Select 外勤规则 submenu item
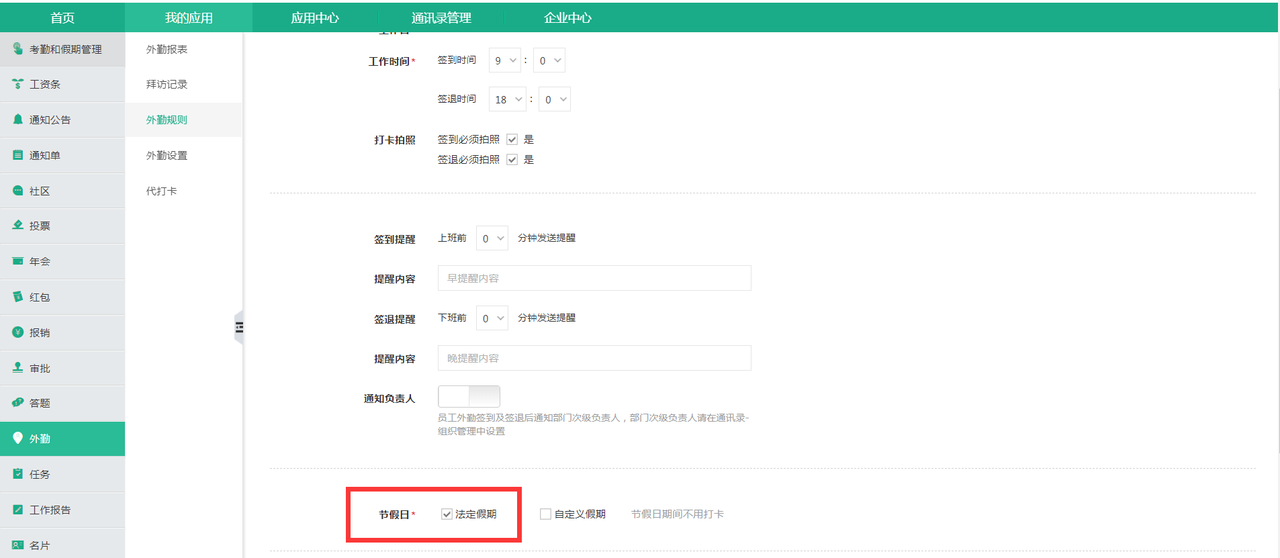This screenshot has height=558, width=1280. (167, 120)
